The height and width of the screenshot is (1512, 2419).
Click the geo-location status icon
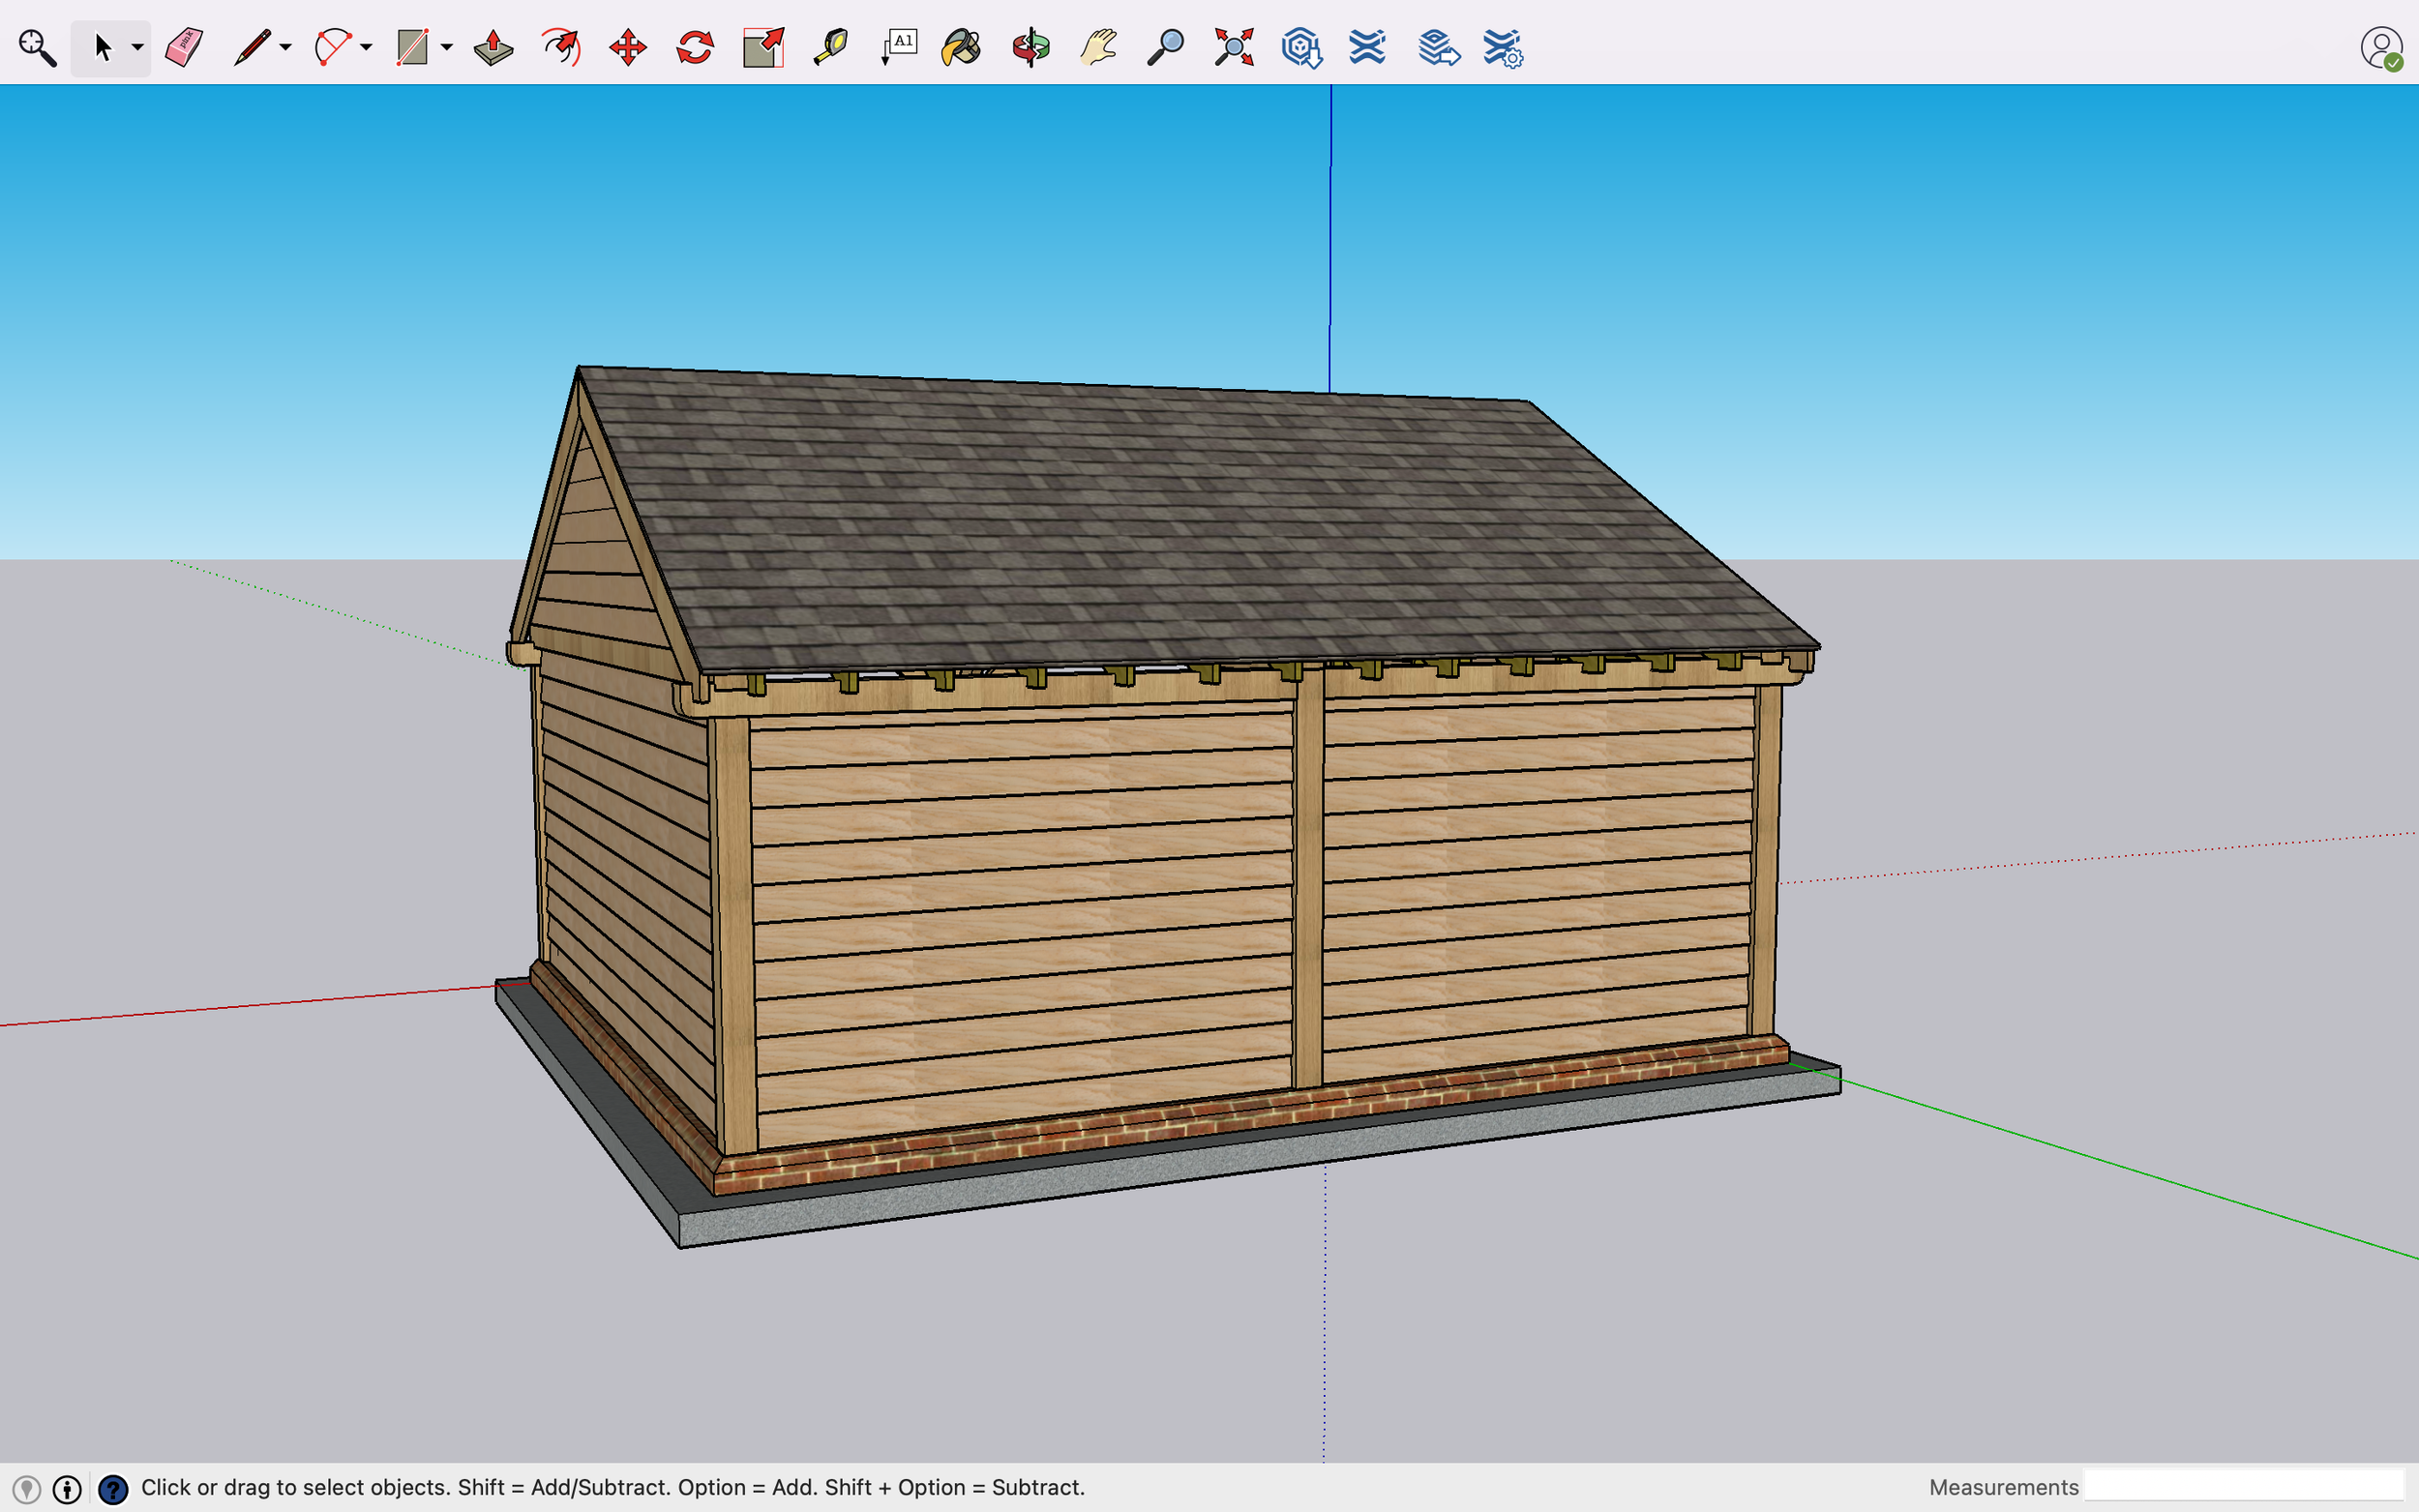[27, 1489]
